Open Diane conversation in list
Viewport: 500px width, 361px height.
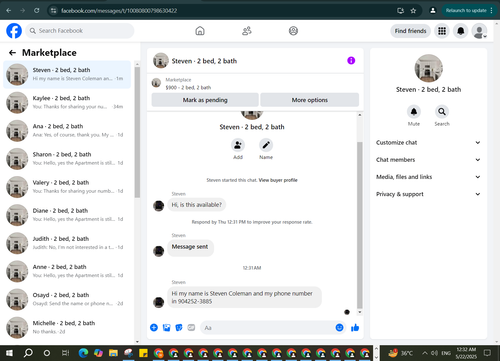coord(67,215)
